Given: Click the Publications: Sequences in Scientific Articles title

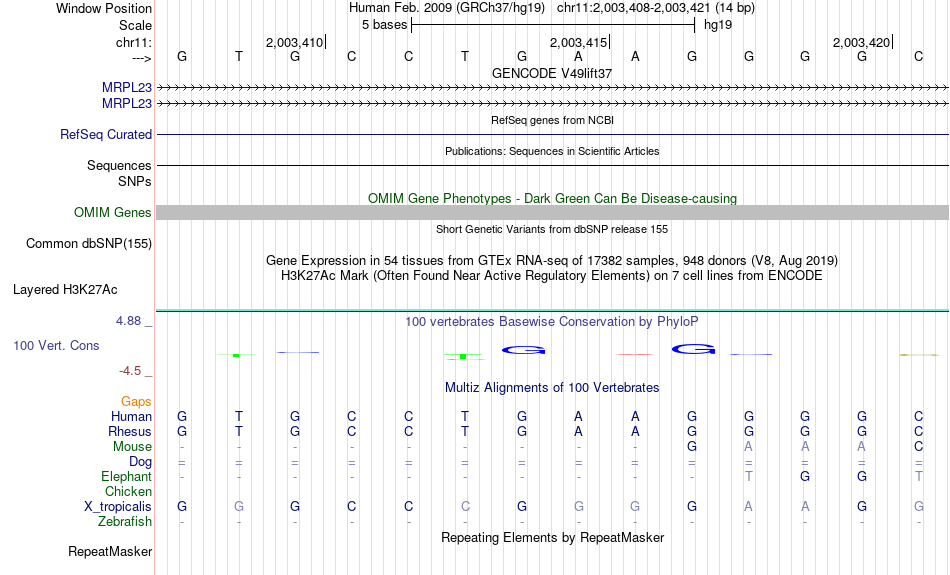Looking at the screenshot, I should point(552,151).
